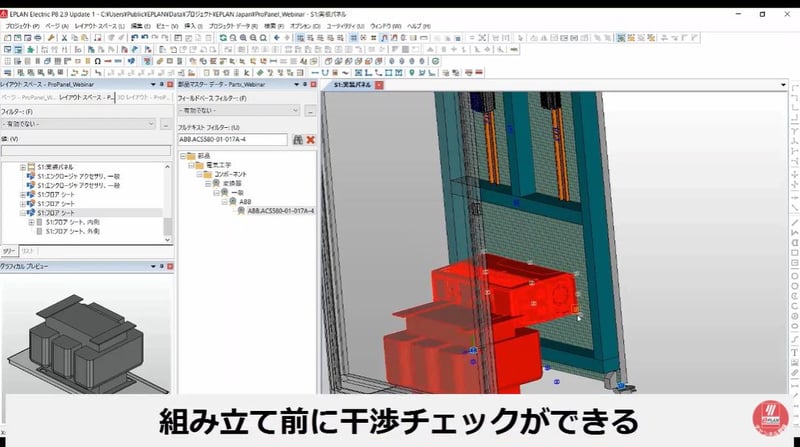Click the yellow wrench settings icon
Viewport: 800px width, 447px height.
[x=51, y=38]
